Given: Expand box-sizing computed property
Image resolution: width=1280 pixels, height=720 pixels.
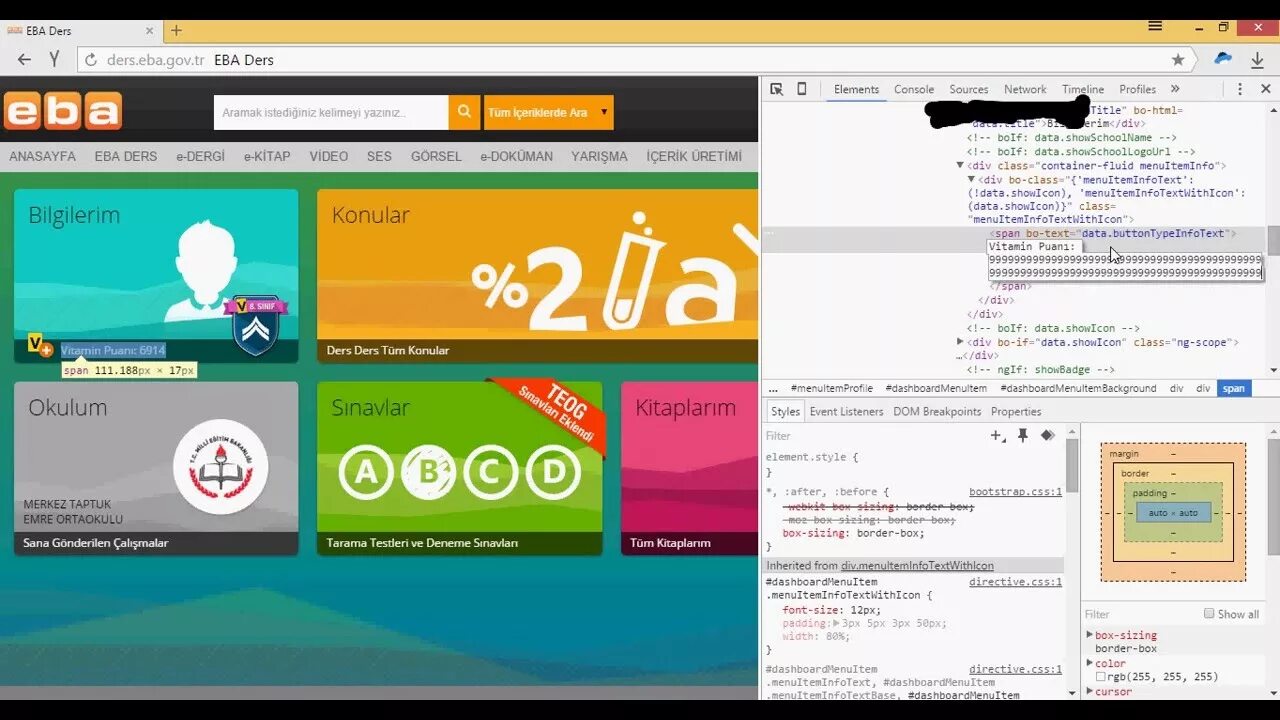Looking at the screenshot, I should [1090, 635].
